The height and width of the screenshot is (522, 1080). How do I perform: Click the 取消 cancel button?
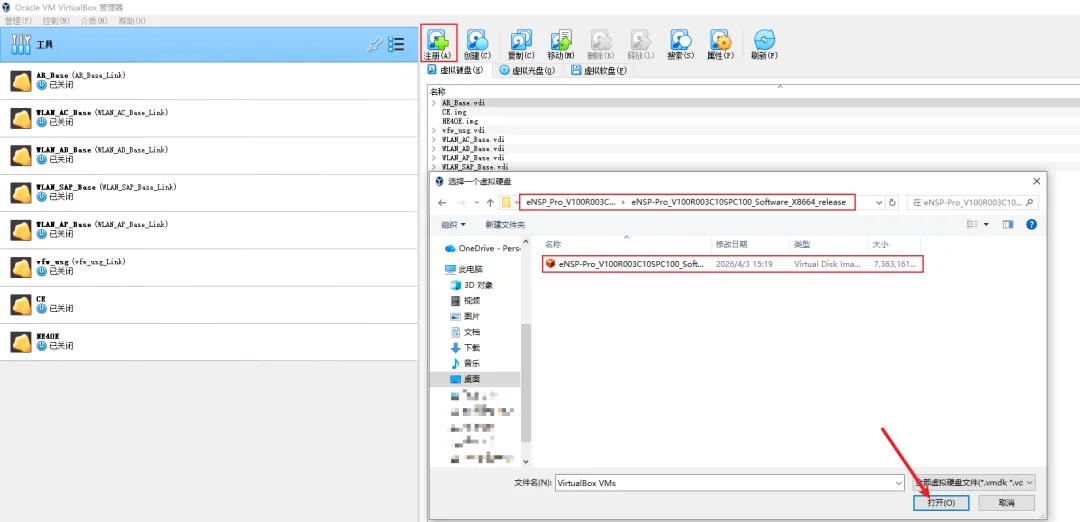click(x=1007, y=503)
